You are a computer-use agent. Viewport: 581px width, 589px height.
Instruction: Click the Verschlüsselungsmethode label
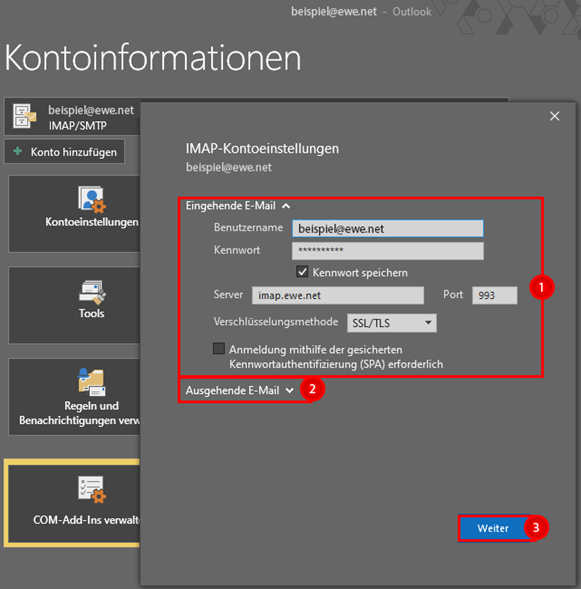tap(276, 322)
